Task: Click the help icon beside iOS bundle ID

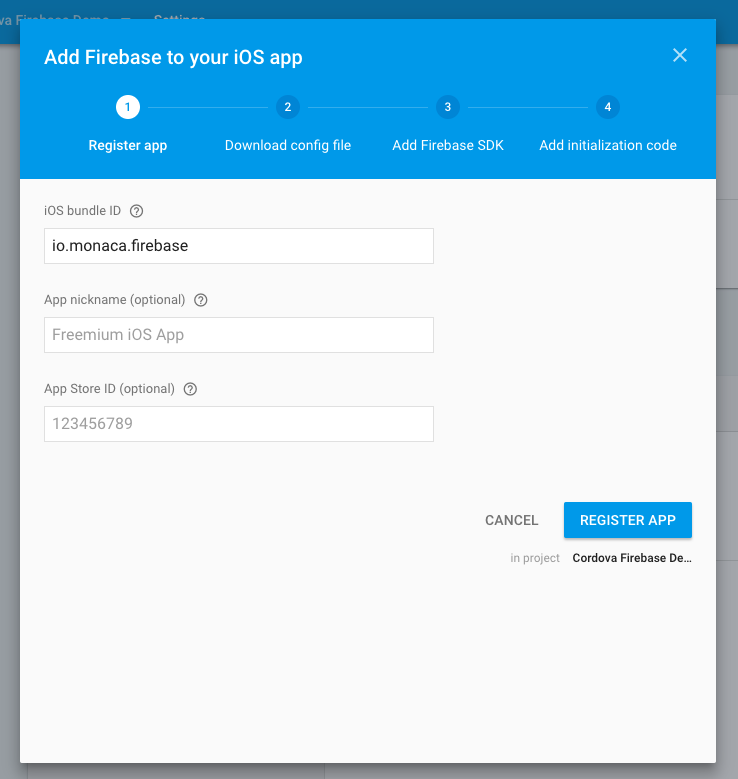Action: pyautogui.click(x=137, y=211)
